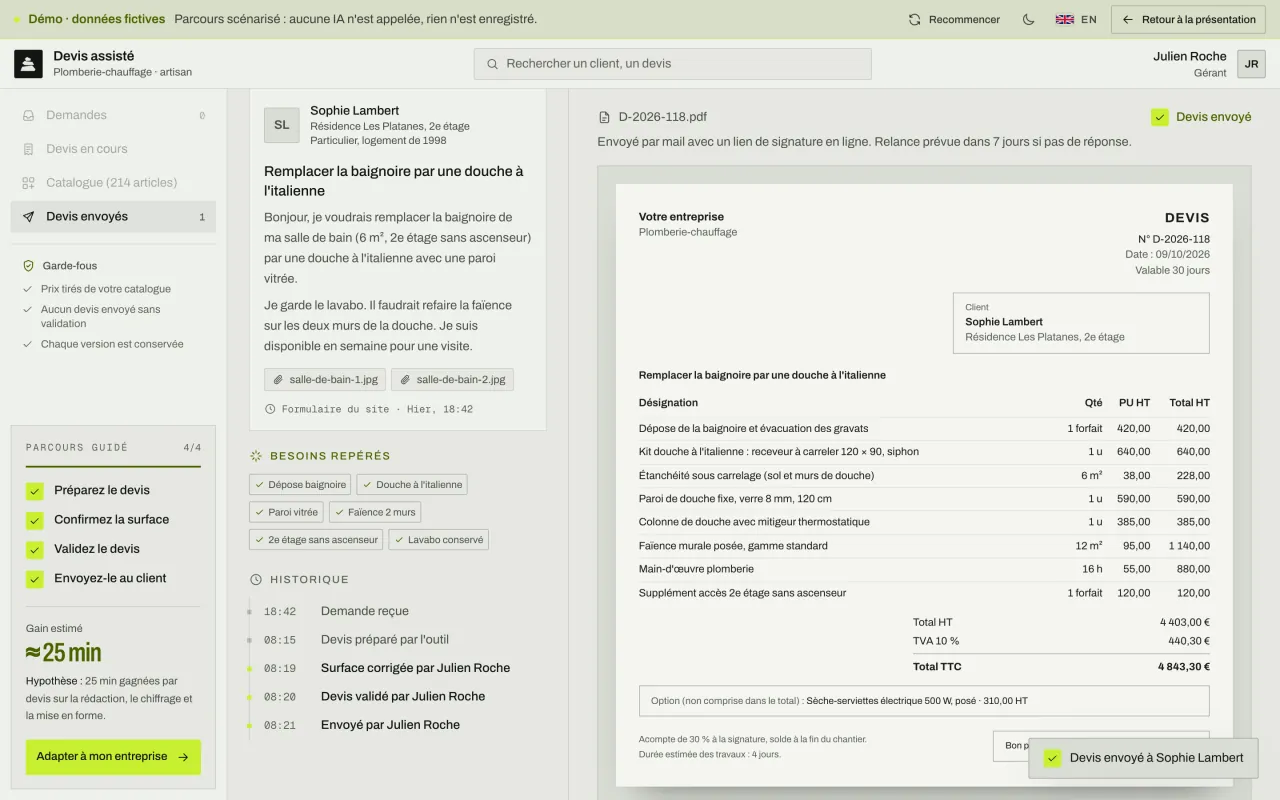
Task: Toggle the Validez le devis checkbox
Action: tap(35, 549)
